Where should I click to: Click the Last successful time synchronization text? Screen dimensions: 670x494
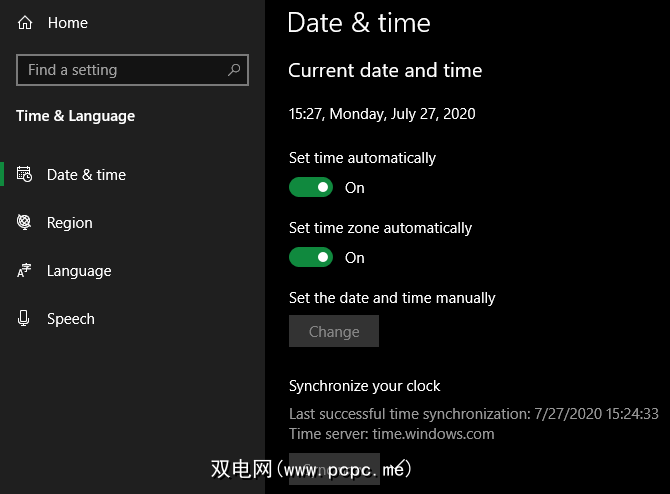(473, 414)
